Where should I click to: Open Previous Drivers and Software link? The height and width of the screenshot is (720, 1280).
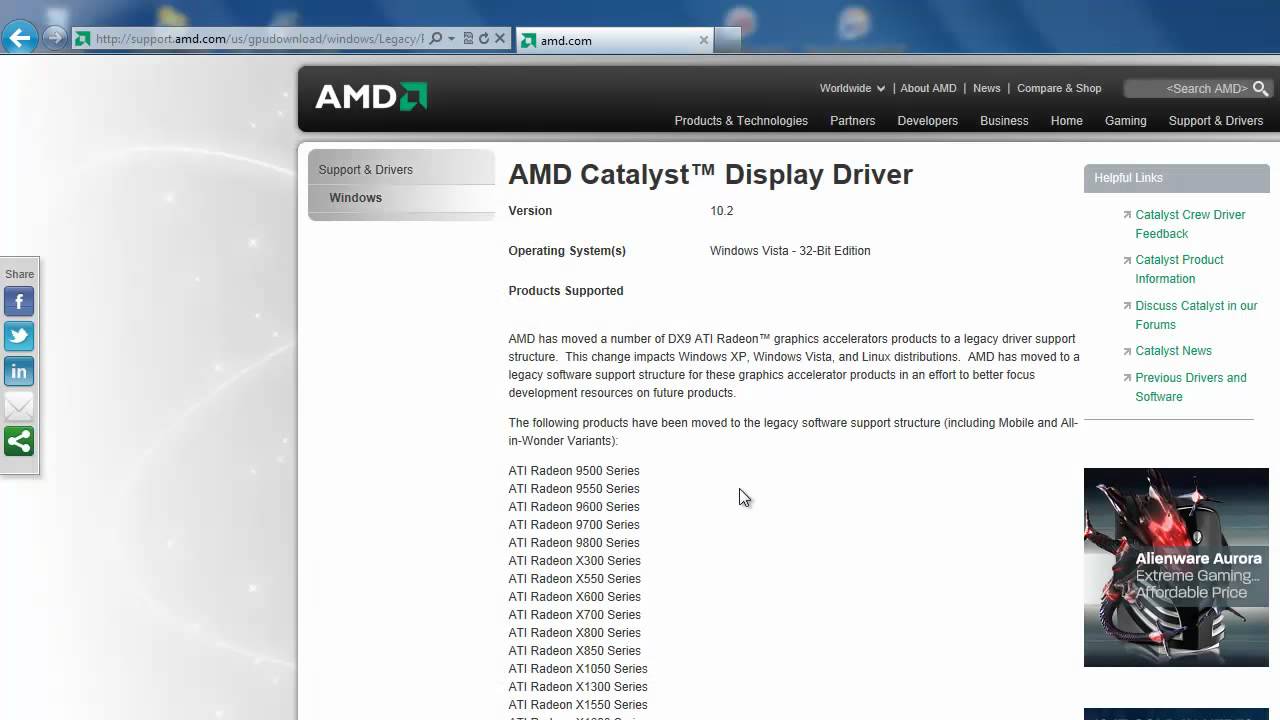[x=1190, y=387]
